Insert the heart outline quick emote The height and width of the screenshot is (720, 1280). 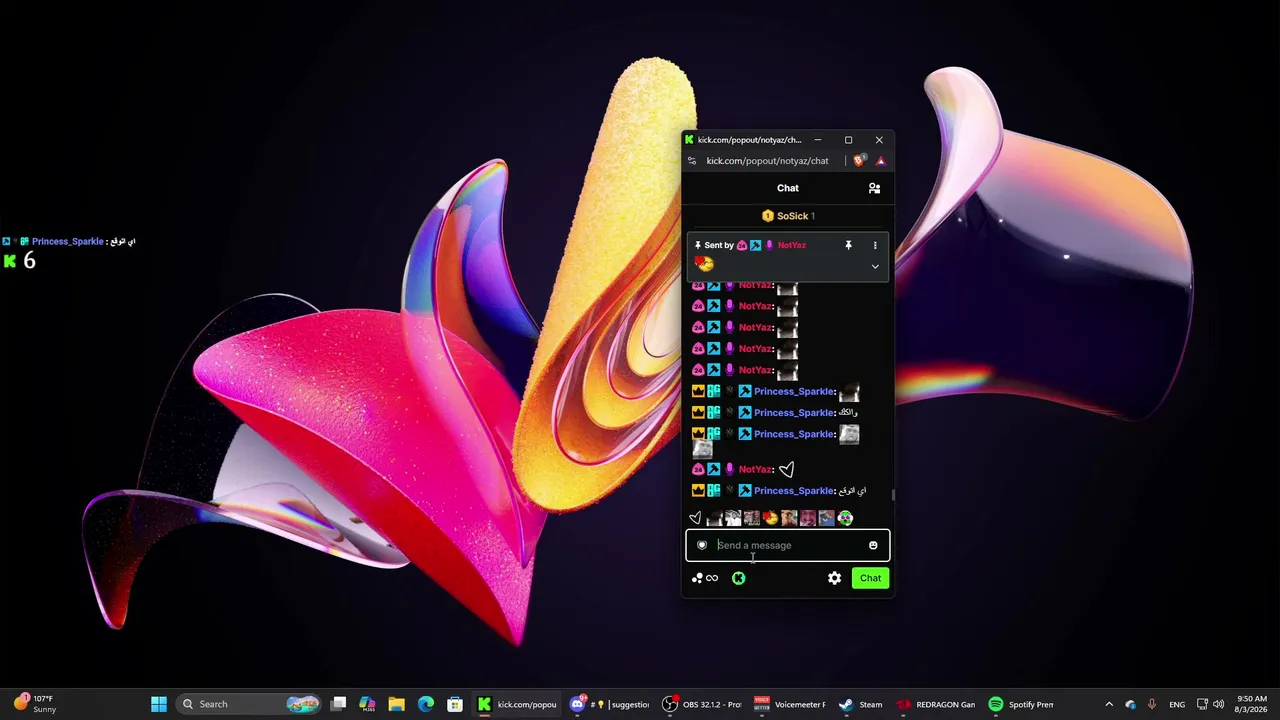pos(696,518)
